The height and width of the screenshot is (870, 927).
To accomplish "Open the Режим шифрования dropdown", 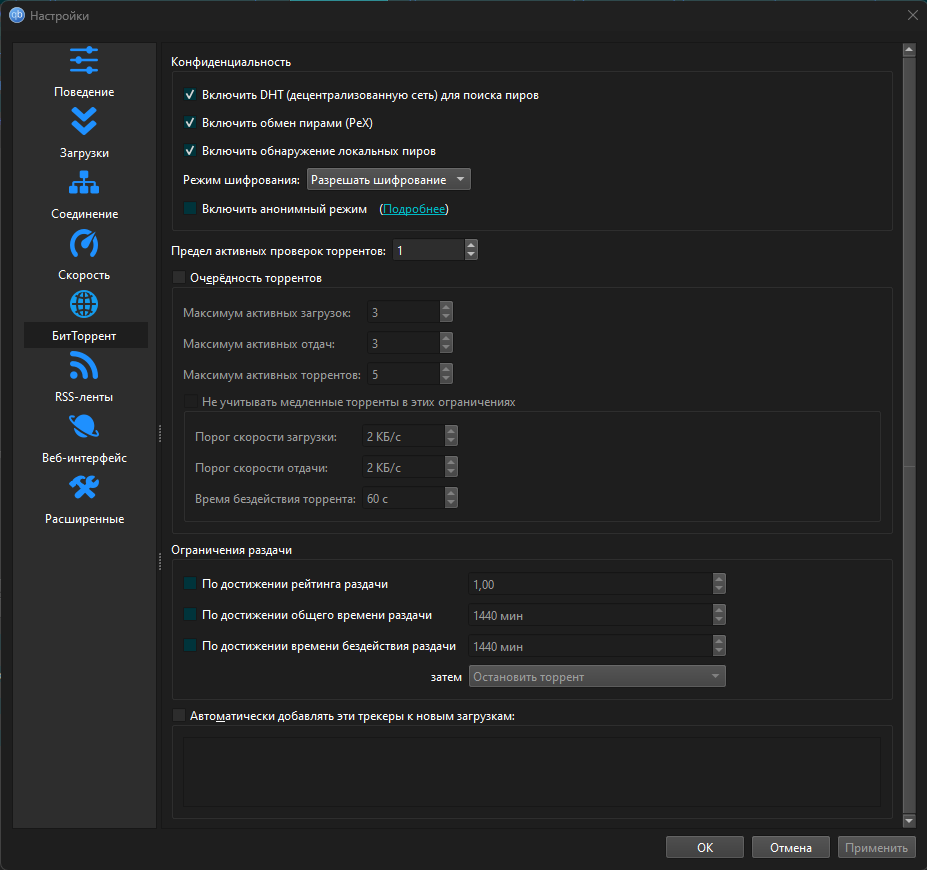I will coord(388,180).
